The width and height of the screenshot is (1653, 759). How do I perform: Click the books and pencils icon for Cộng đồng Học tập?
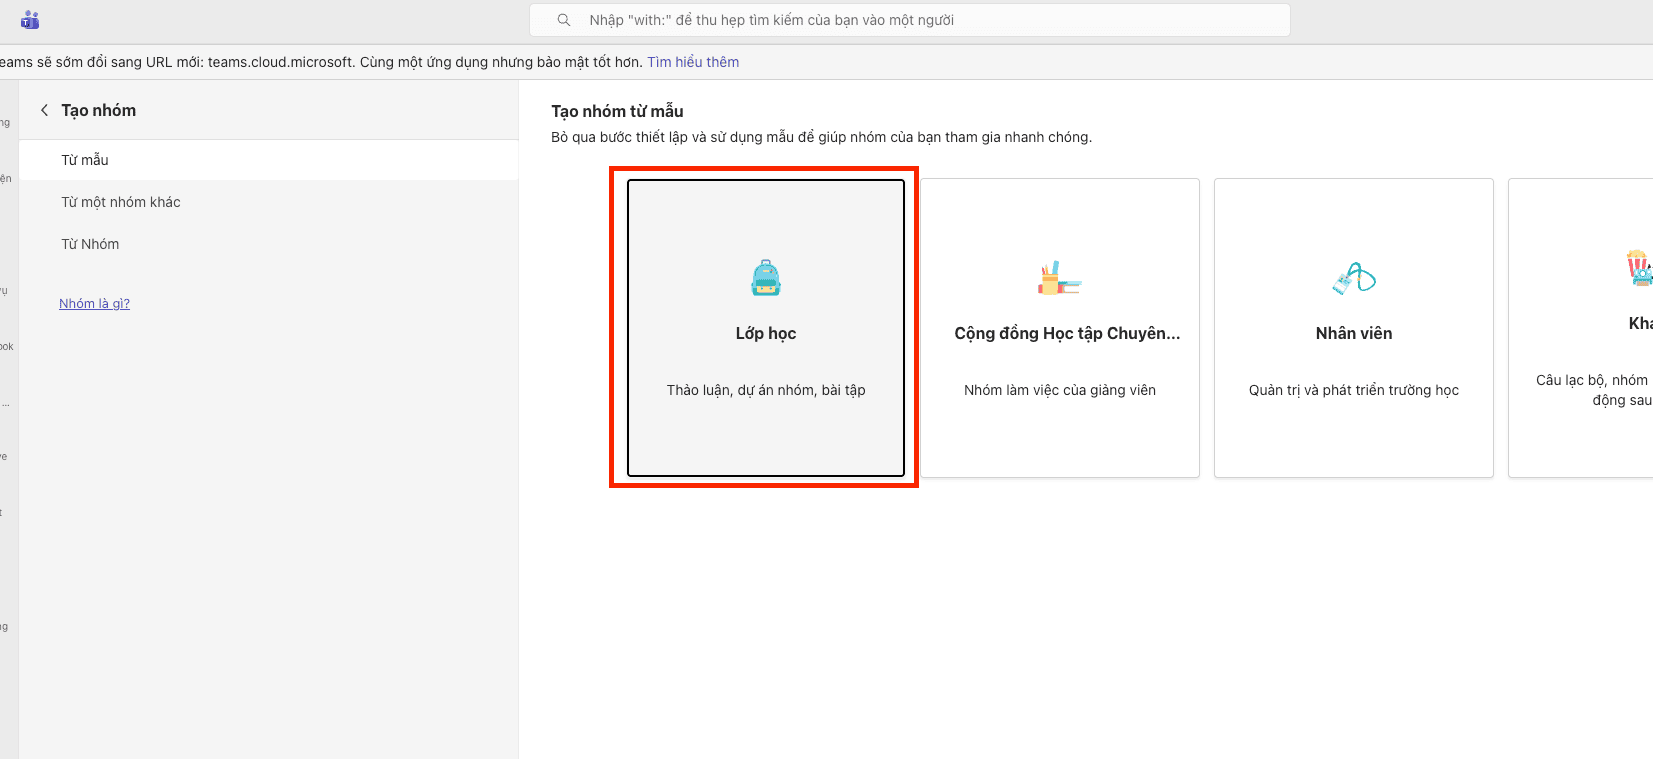point(1059,278)
